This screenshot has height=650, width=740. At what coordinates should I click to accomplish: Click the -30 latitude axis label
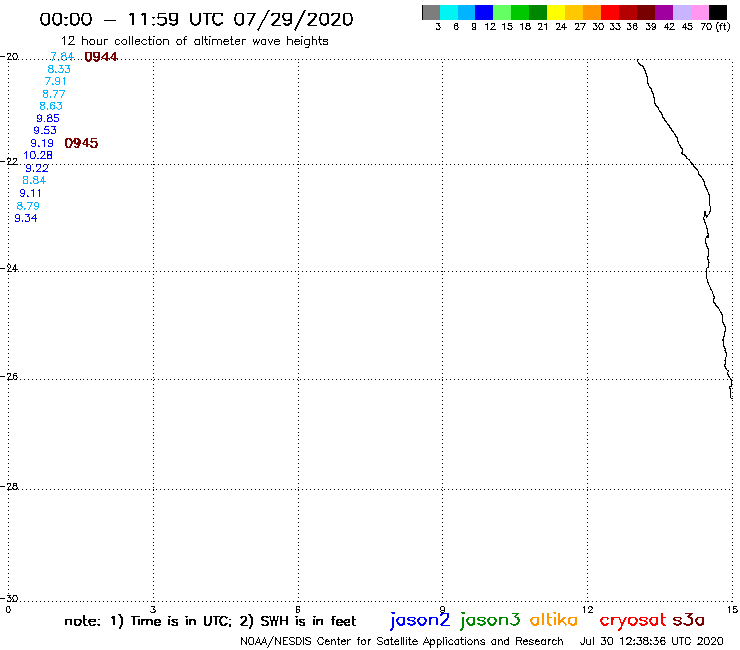(x=9, y=598)
